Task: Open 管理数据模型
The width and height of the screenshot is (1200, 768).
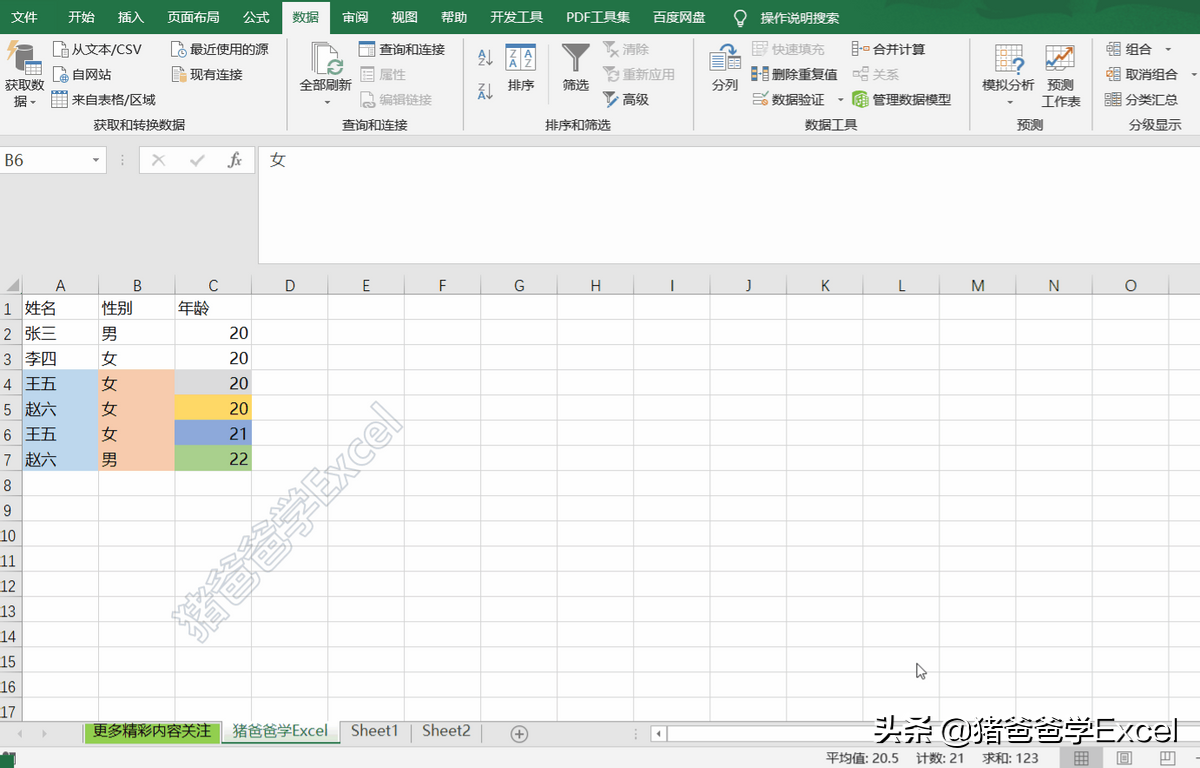Action: pos(901,99)
